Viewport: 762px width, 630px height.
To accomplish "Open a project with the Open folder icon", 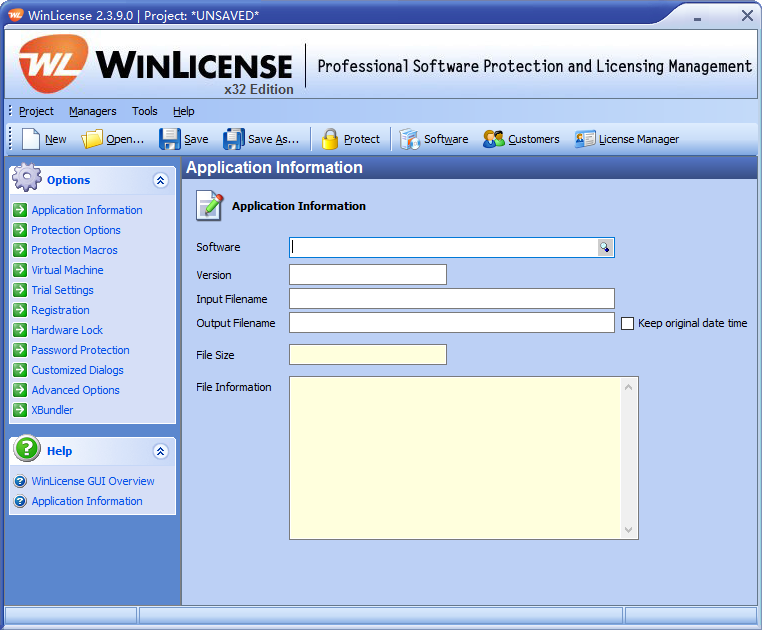I will point(93,139).
